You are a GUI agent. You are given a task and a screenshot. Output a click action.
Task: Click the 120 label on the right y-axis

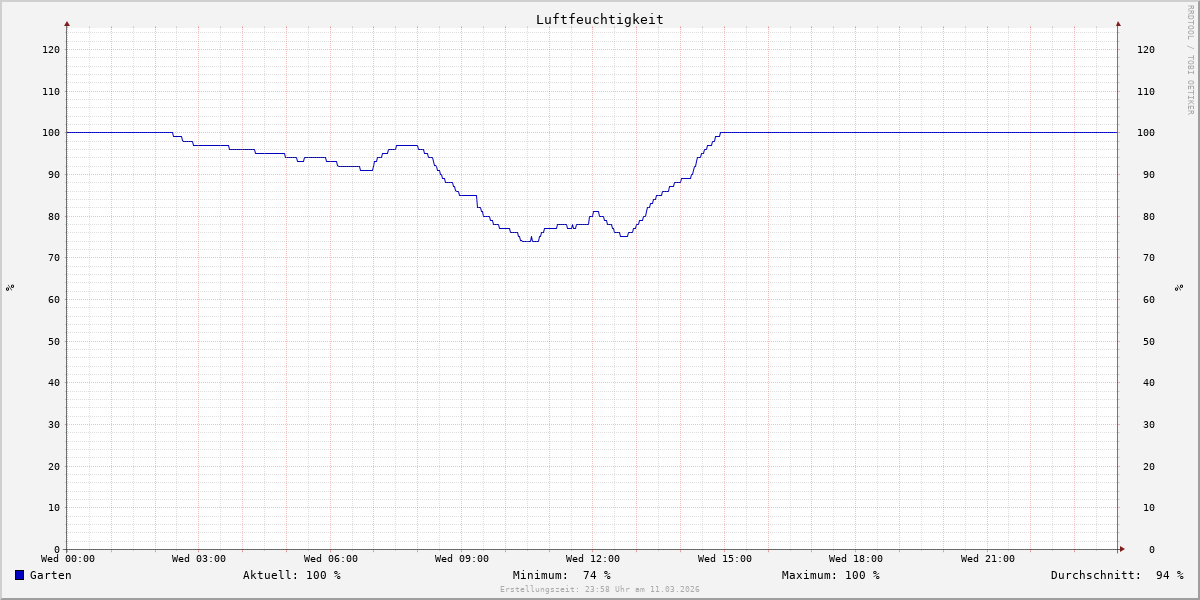[1145, 50]
